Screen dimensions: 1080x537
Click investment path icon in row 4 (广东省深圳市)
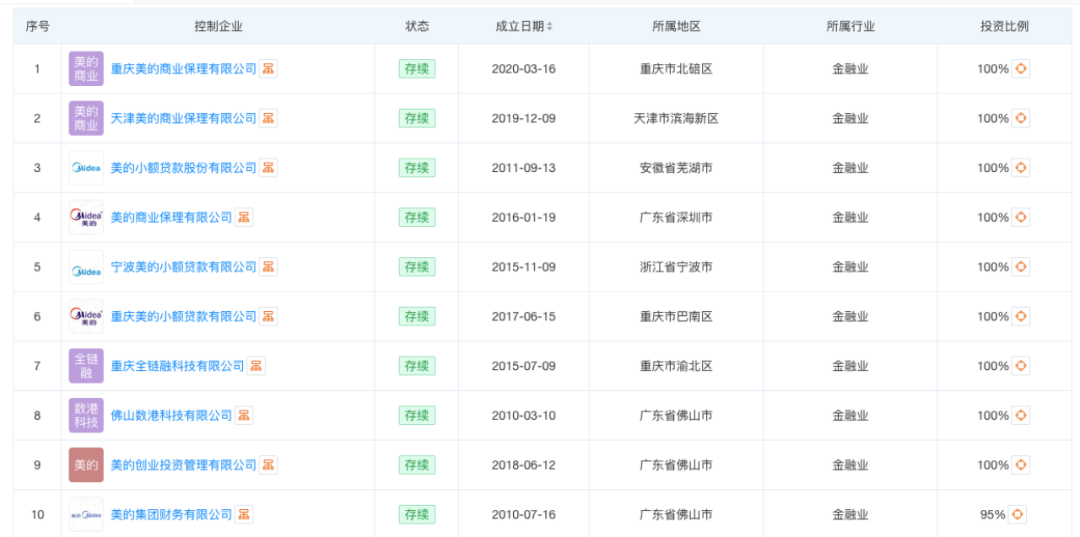click(1021, 218)
